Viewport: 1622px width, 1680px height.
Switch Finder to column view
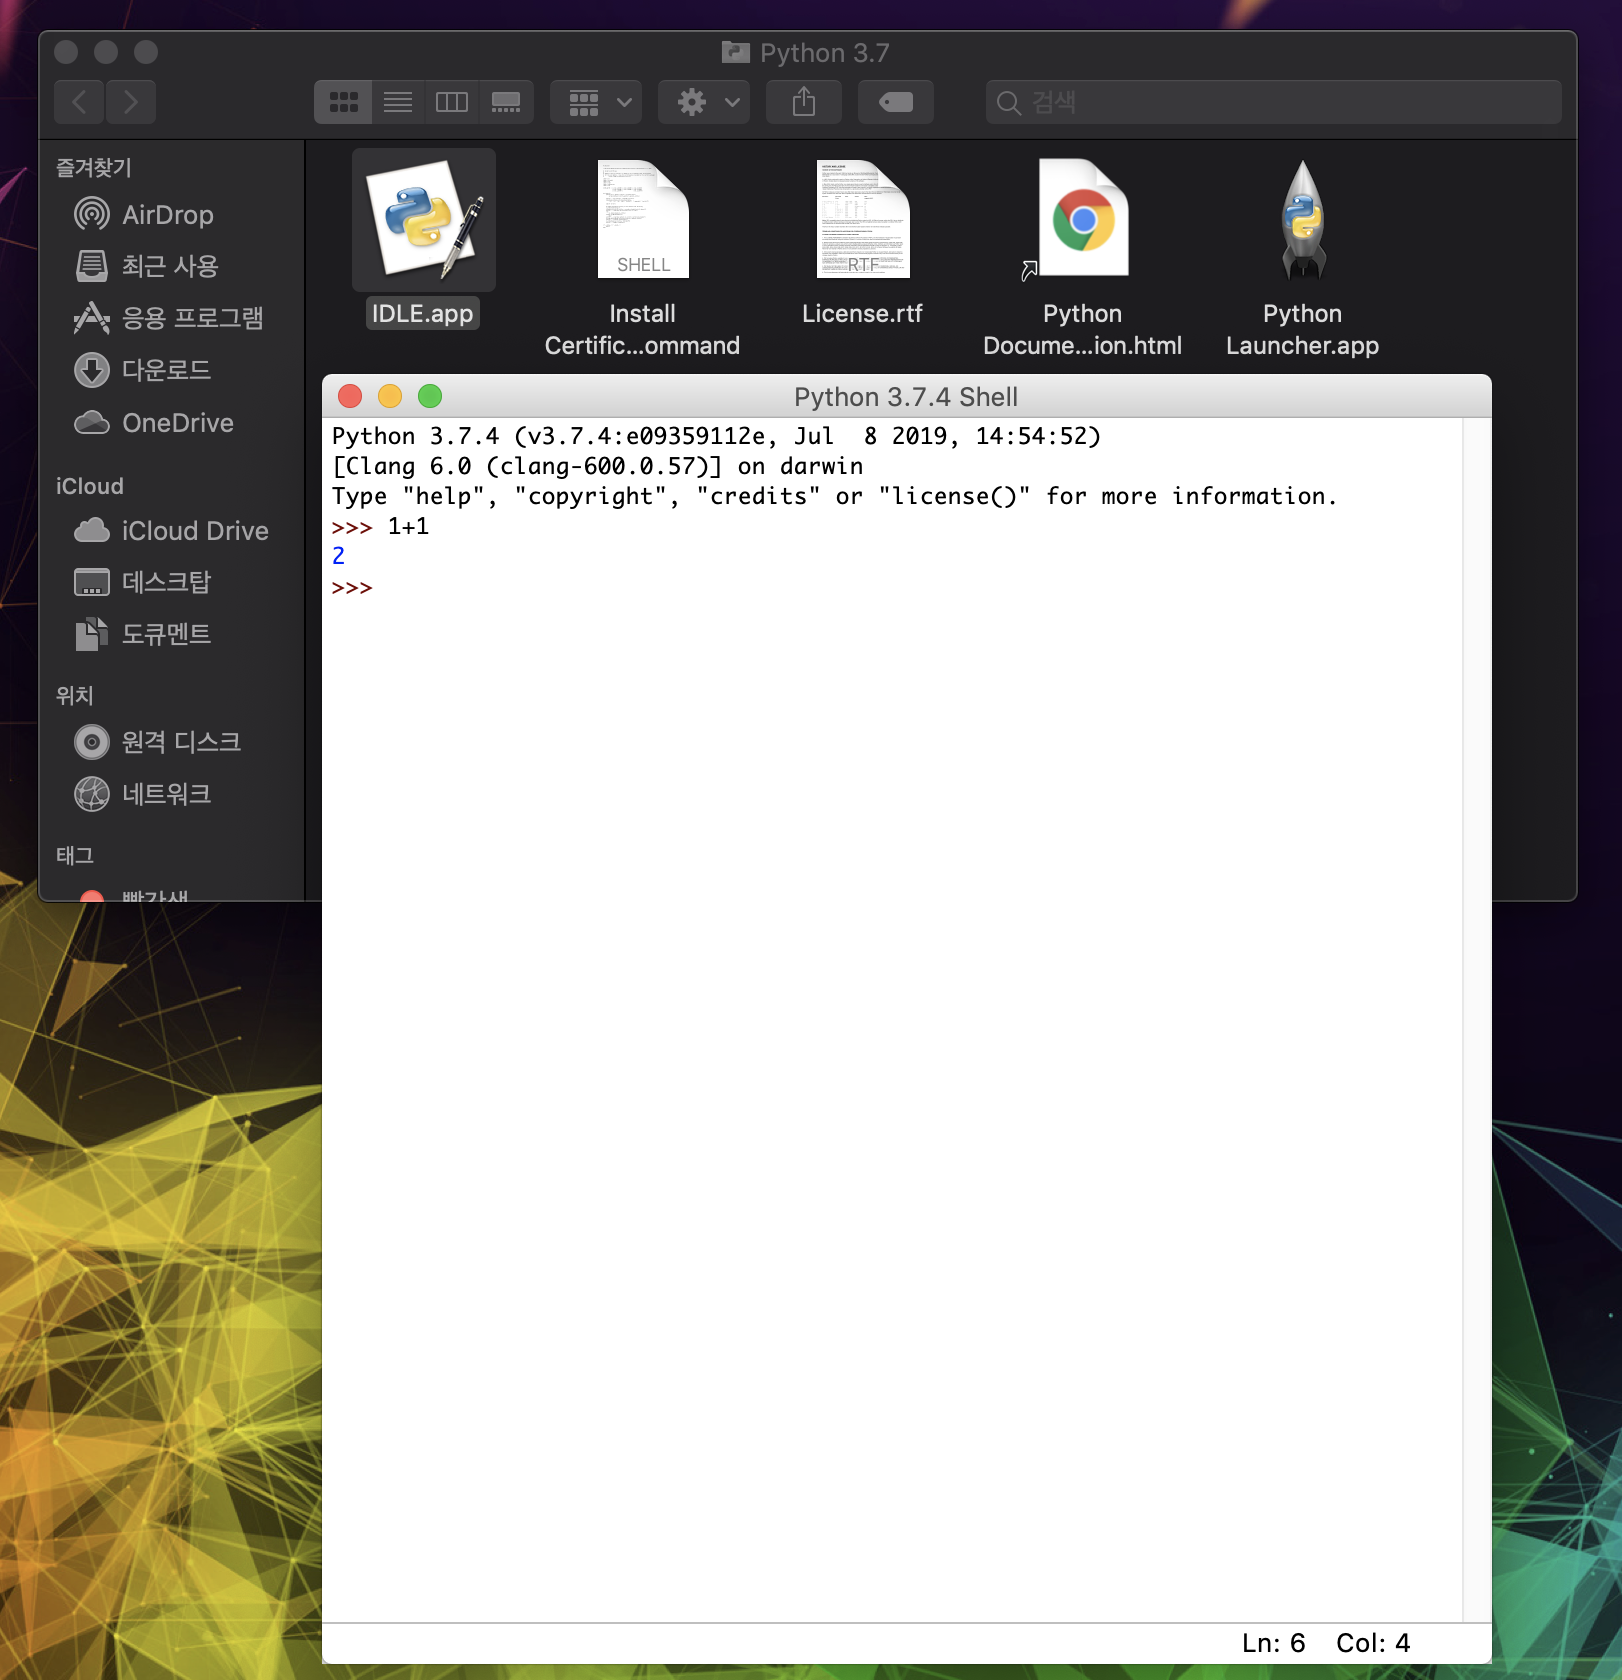452,102
